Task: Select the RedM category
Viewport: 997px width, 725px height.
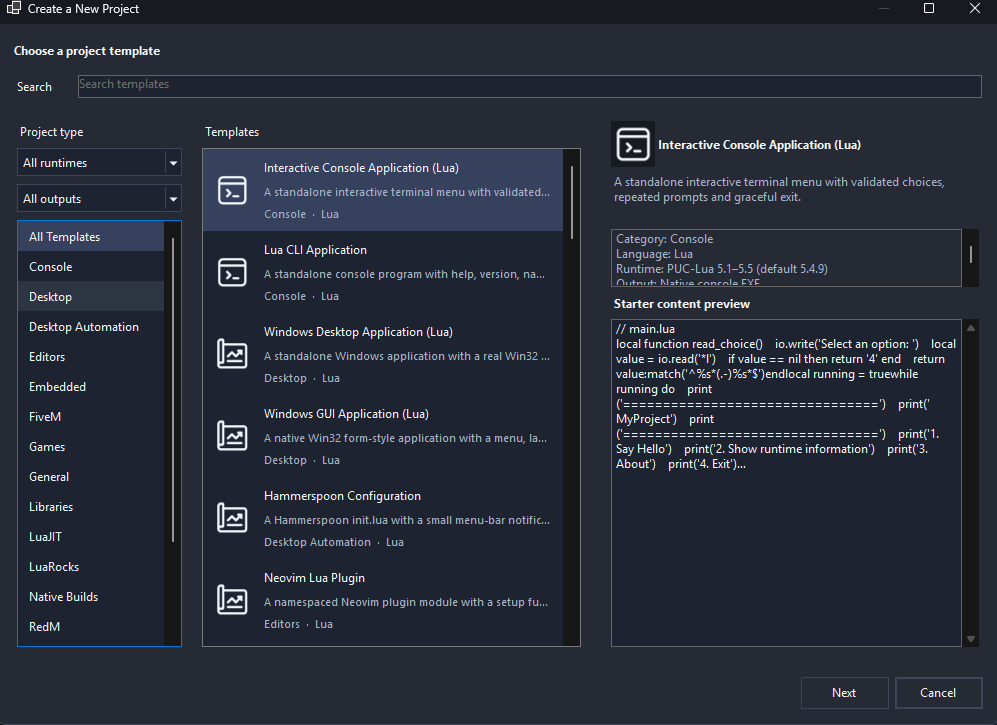Action: [91, 626]
